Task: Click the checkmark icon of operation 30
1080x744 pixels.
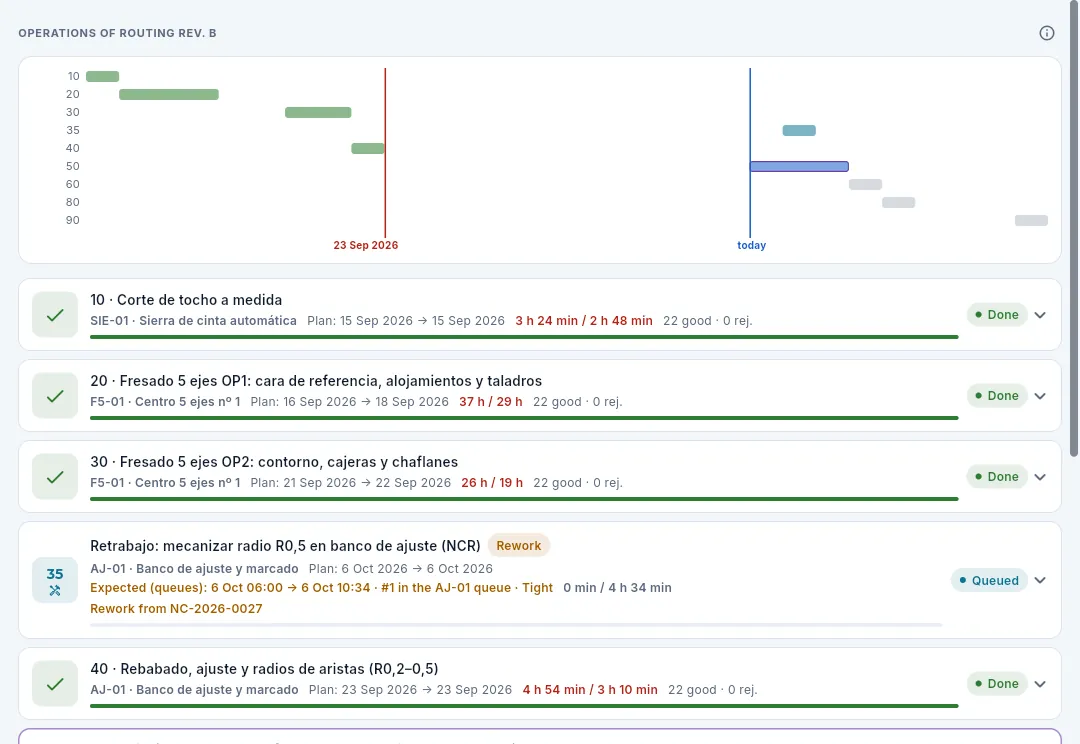Action: point(55,477)
